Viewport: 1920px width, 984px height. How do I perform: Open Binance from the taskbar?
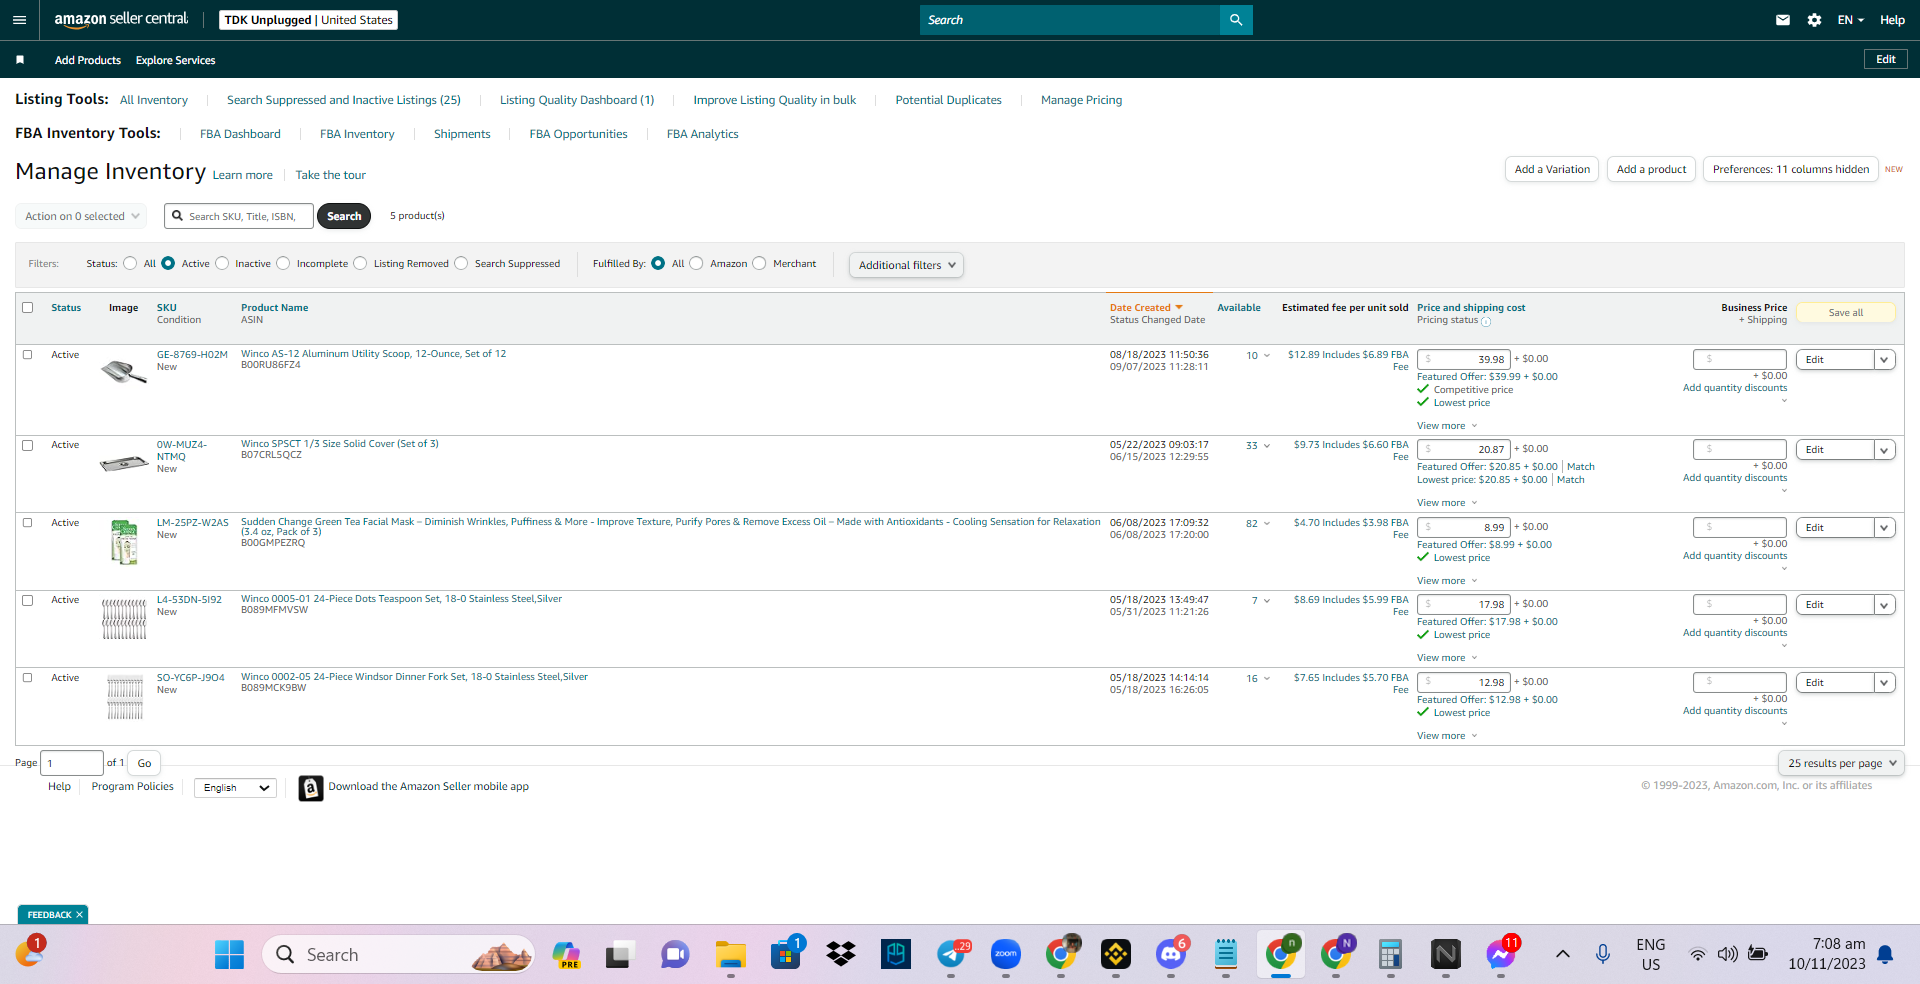click(x=1116, y=955)
